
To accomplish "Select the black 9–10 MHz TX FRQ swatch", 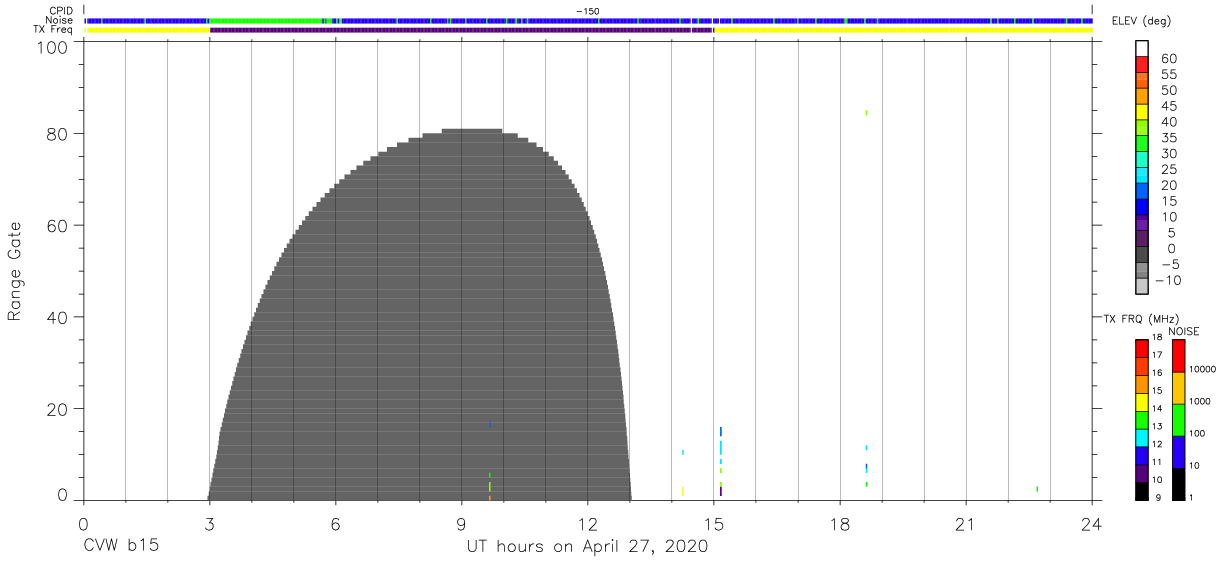I will (1141, 490).
